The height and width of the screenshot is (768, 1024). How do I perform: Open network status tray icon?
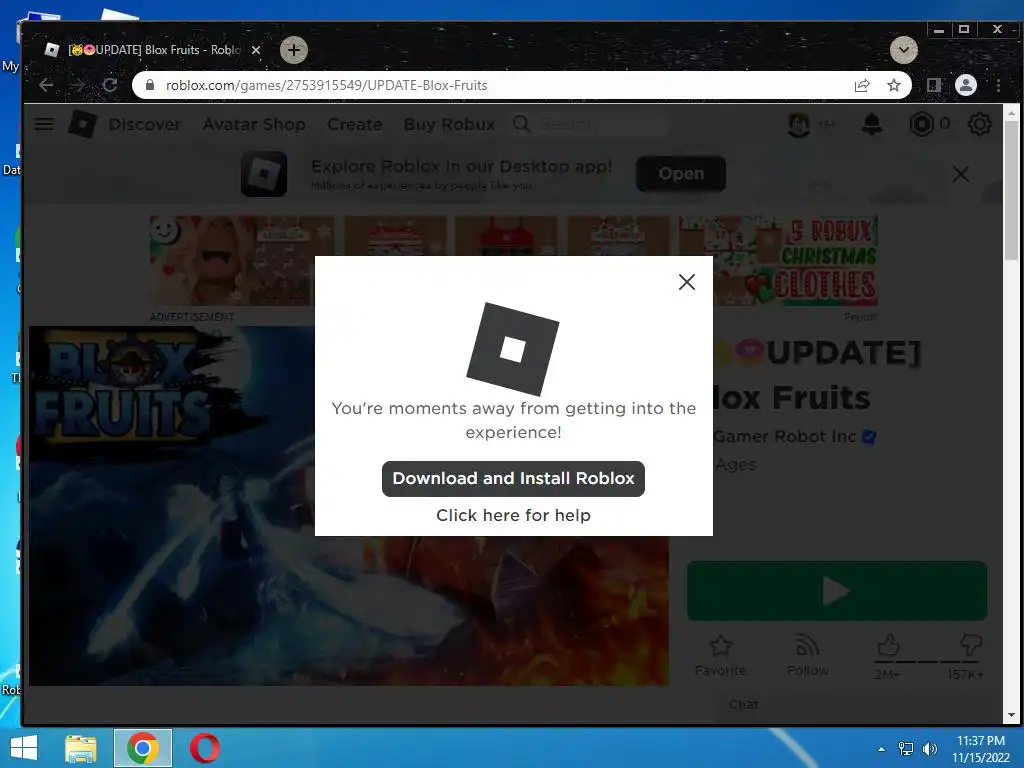pyautogui.click(x=906, y=749)
